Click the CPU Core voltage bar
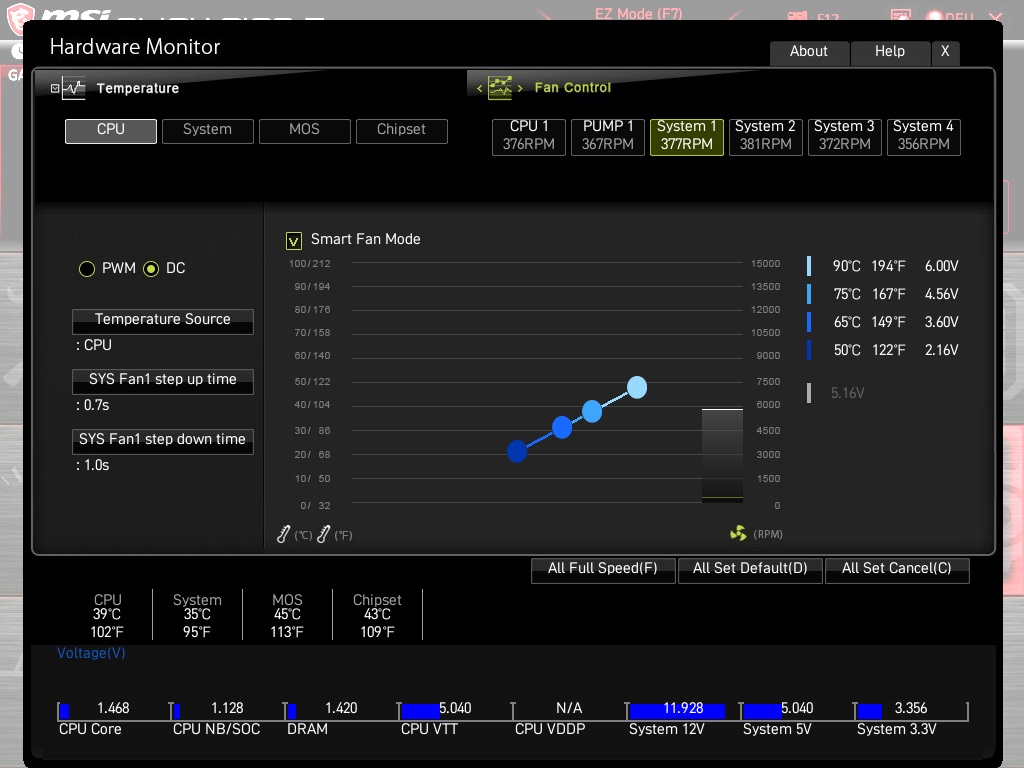This screenshot has height=768, width=1024. click(65, 711)
